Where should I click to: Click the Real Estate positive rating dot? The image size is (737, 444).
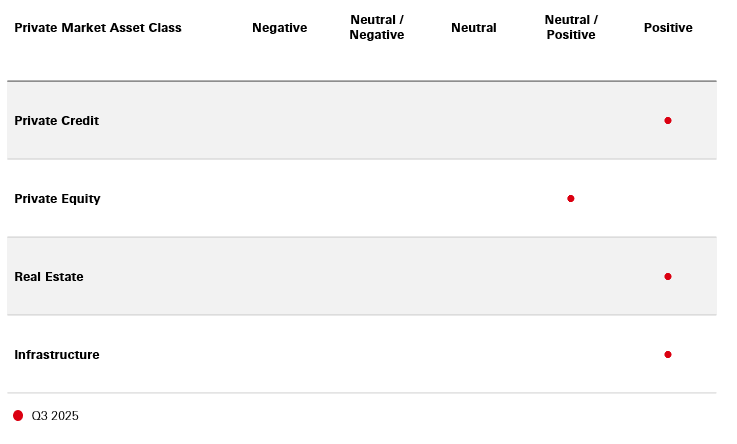click(668, 276)
